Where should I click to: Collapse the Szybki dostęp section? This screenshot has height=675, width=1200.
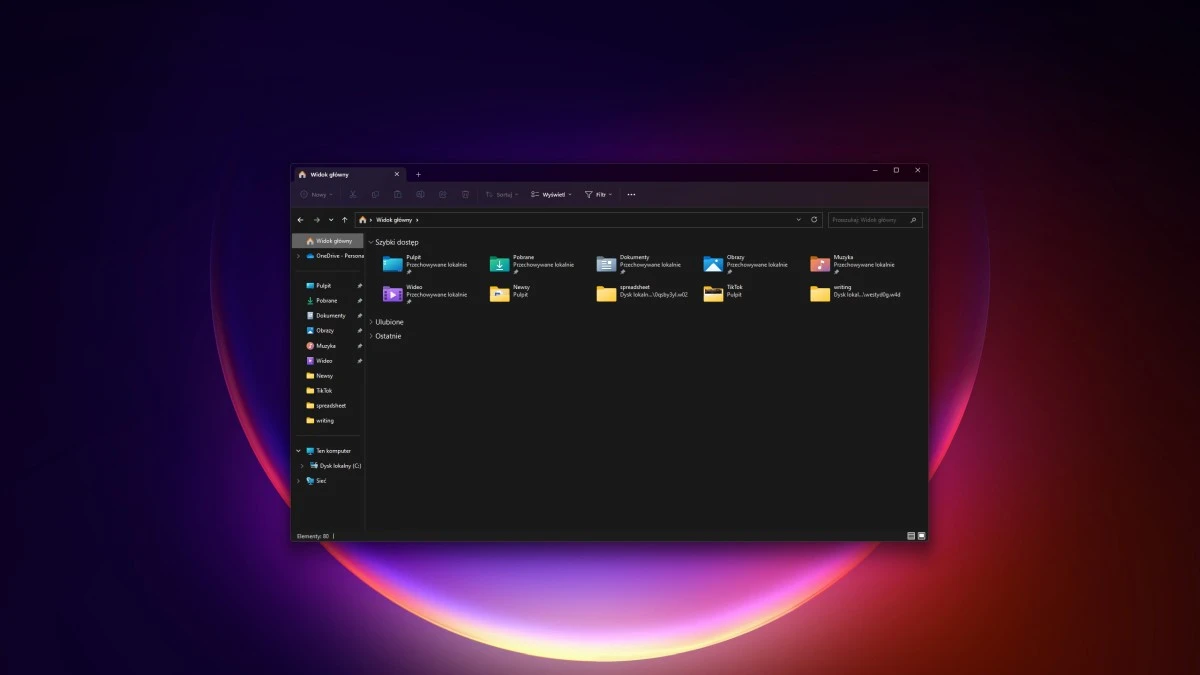[x=371, y=241]
